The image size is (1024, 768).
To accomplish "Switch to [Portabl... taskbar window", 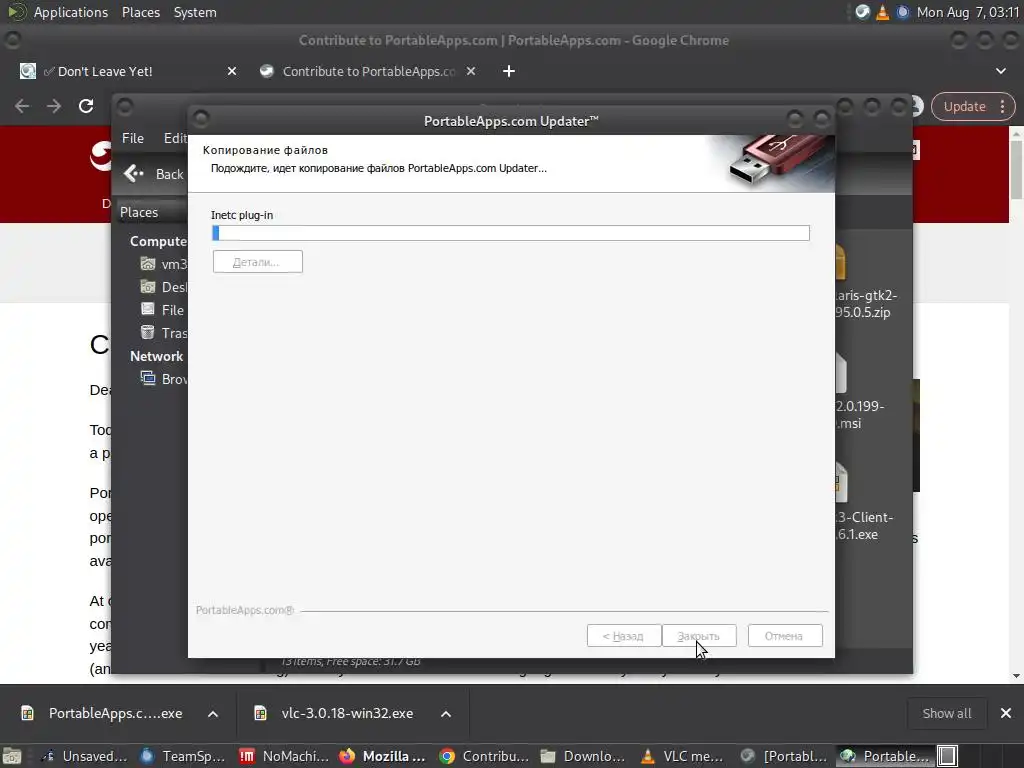I will tap(784, 756).
